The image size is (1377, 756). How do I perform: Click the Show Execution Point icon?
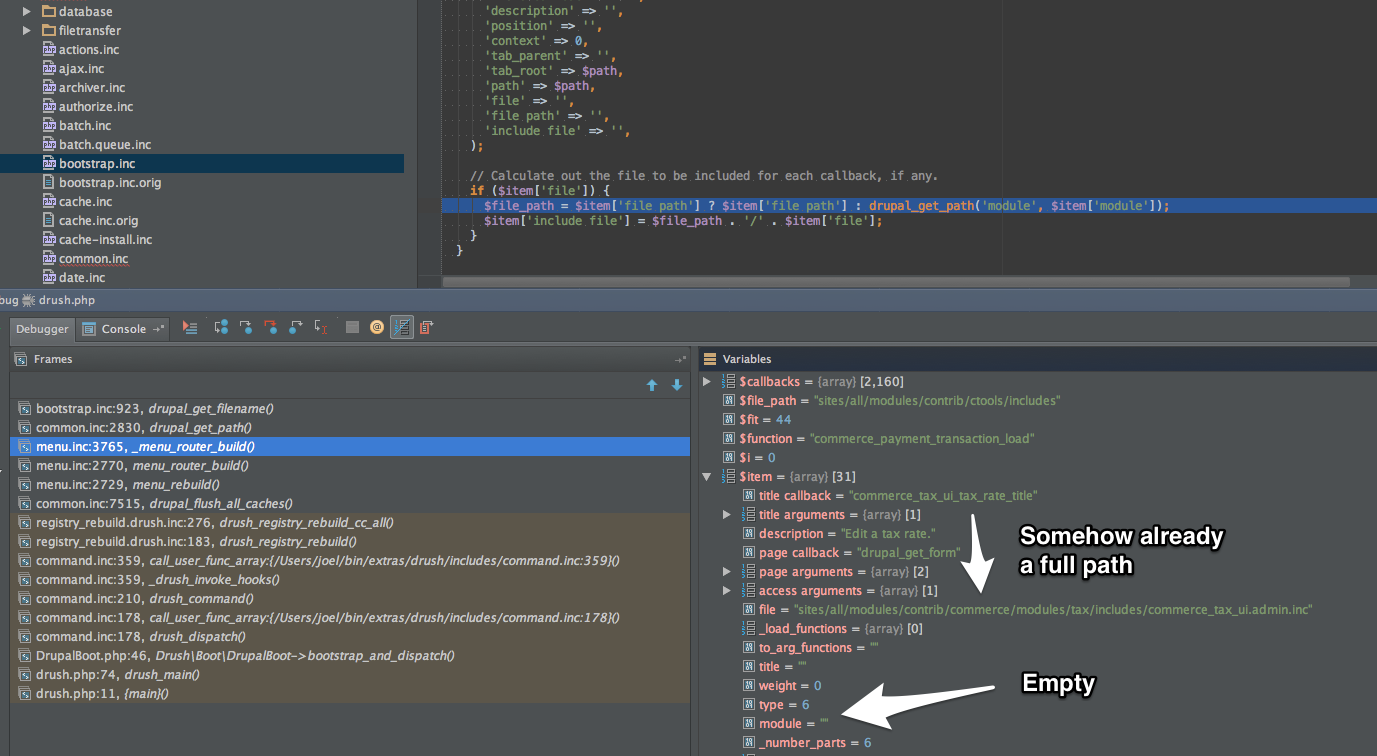191,328
